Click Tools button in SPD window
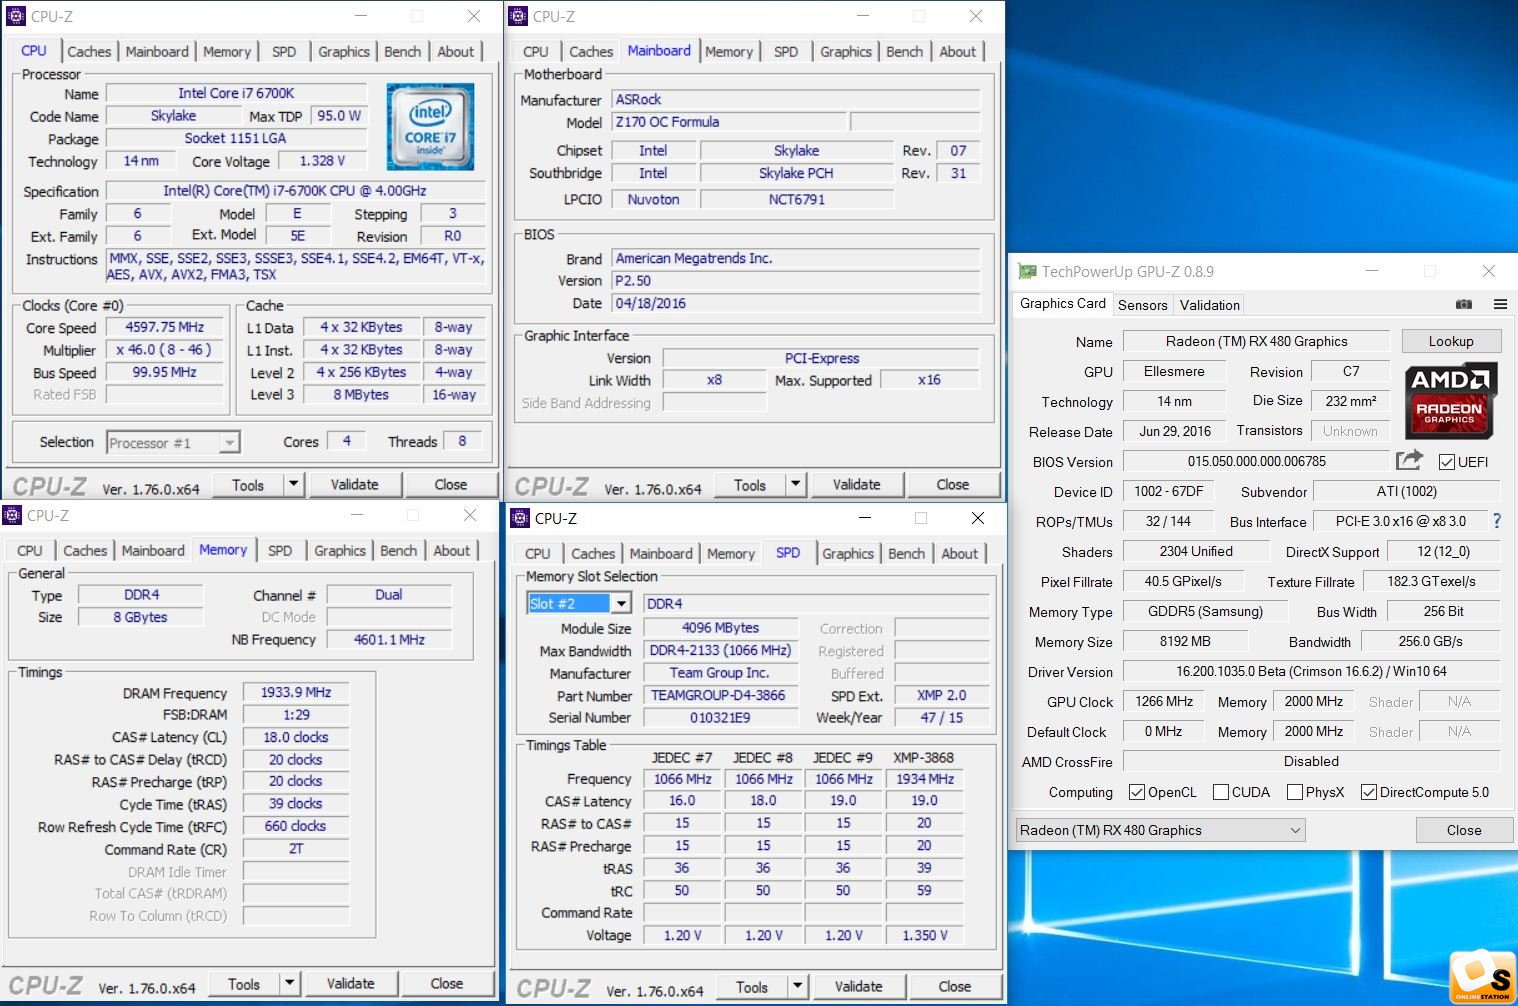This screenshot has width=1518, height=1006. pos(751,986)
